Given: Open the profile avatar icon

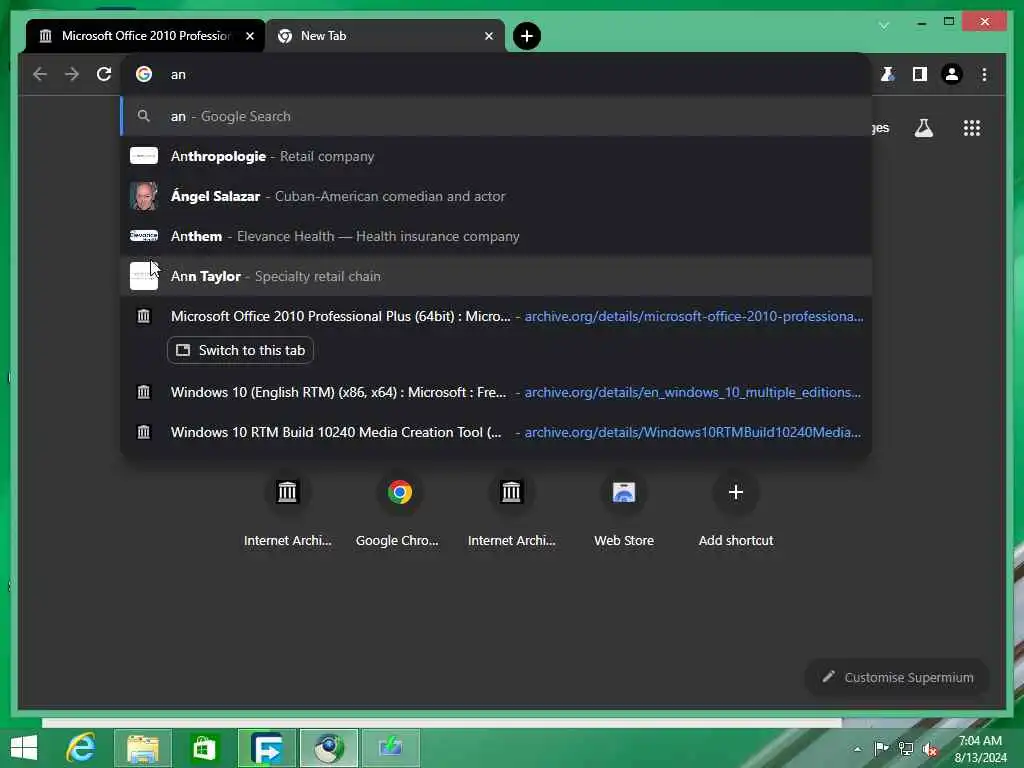Looking at the screenshot, I should pyautogui.click(x=952, y=74).
